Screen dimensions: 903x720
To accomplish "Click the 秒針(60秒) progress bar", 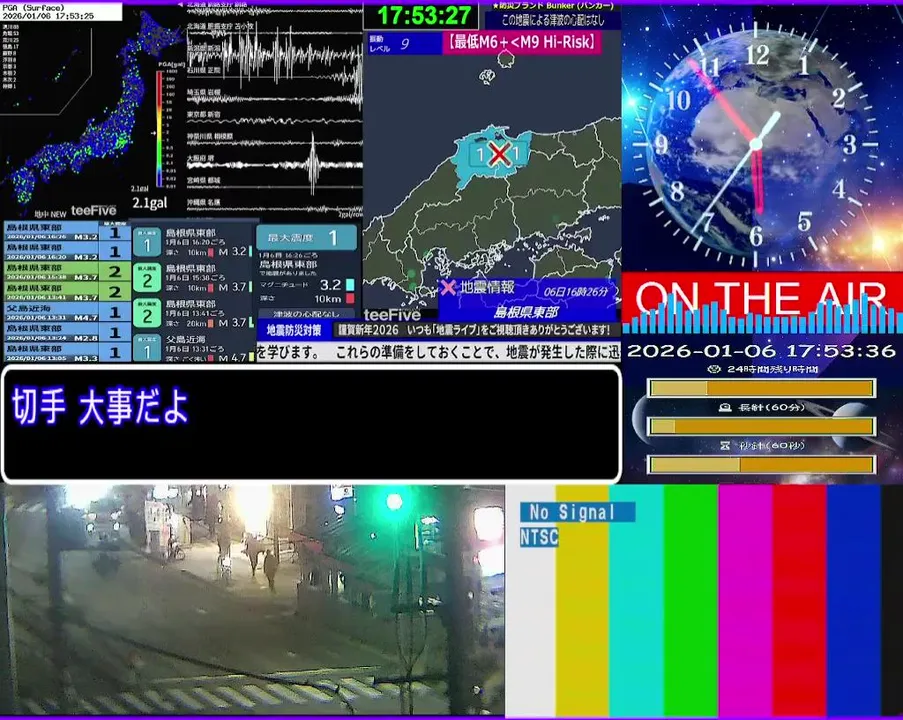I will [762, 464].
